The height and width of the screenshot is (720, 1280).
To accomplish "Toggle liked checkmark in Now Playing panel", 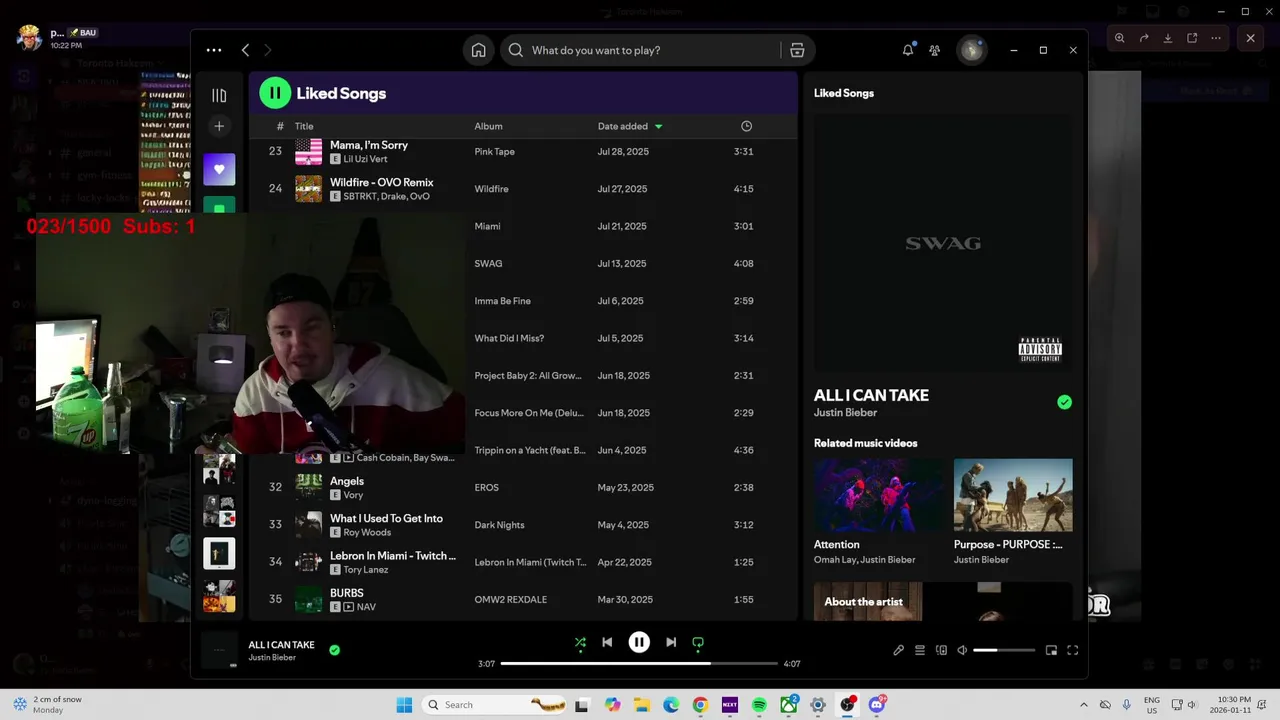I will point(1064,402).
